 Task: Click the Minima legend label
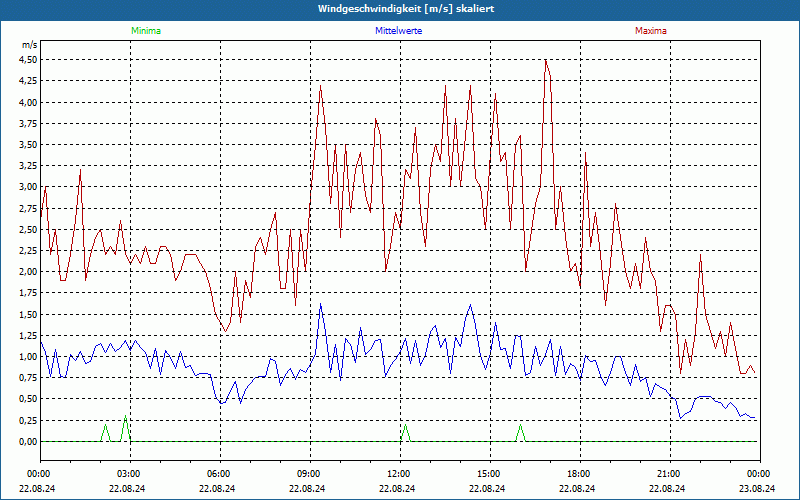pyautogui.click(x=146, y=31)
